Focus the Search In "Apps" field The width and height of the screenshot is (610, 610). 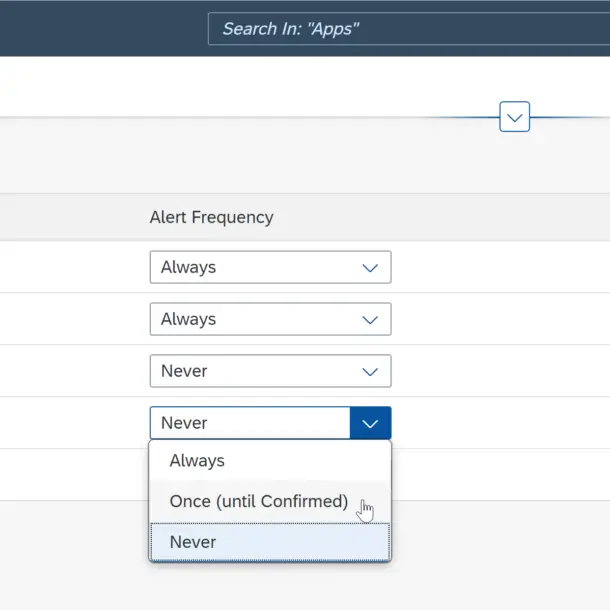tap(408, 29)
